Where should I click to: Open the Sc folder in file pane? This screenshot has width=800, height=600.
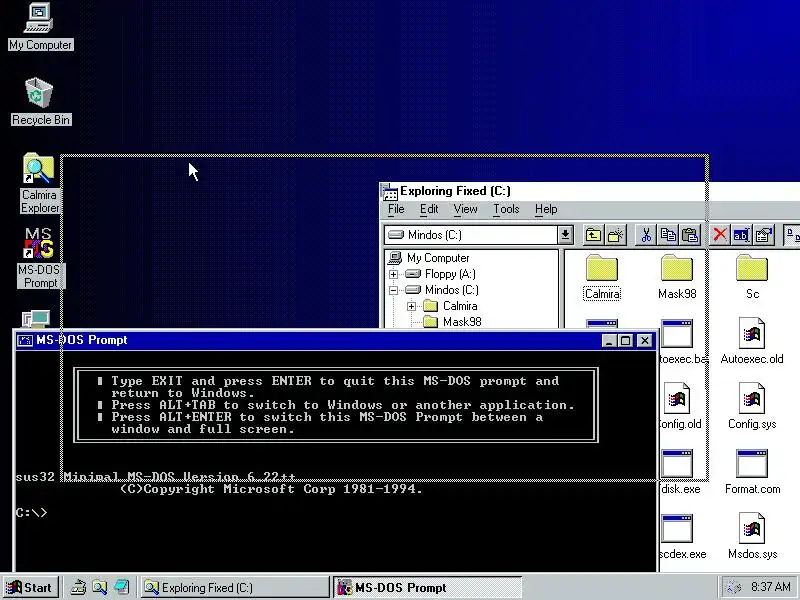(752, 277)
